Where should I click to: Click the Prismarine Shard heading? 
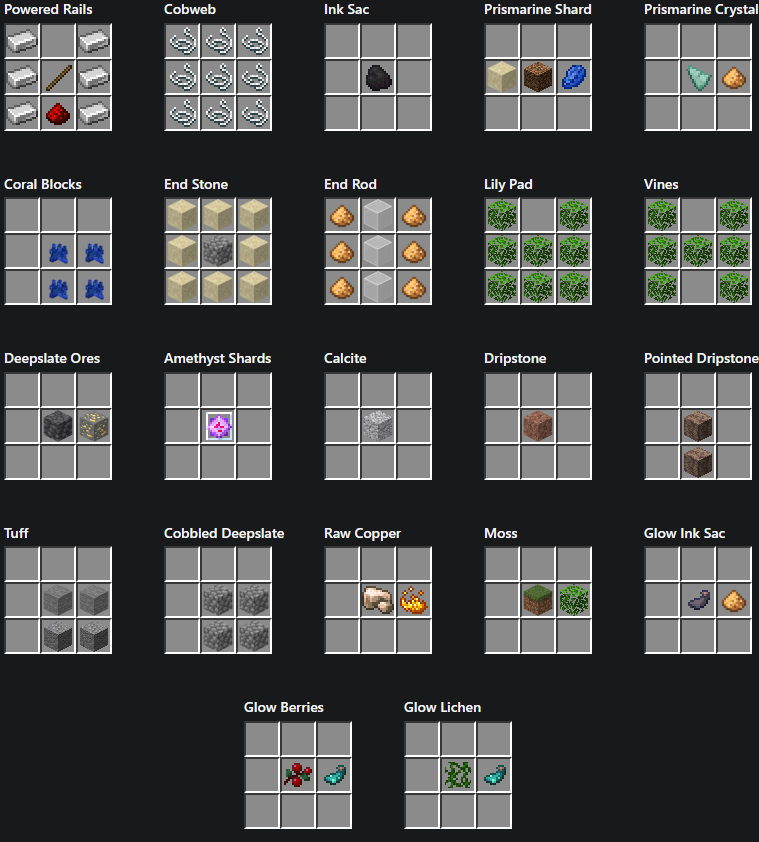tap(538, 10)
